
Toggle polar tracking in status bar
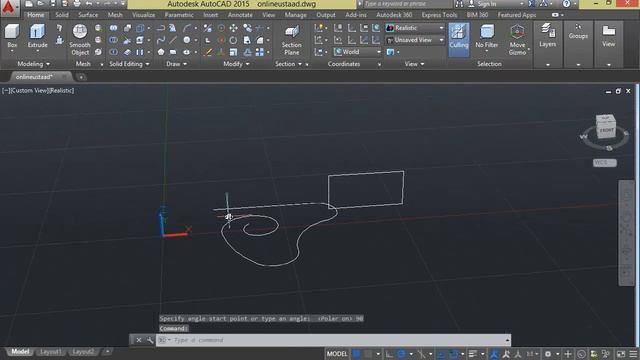(401, 354)
